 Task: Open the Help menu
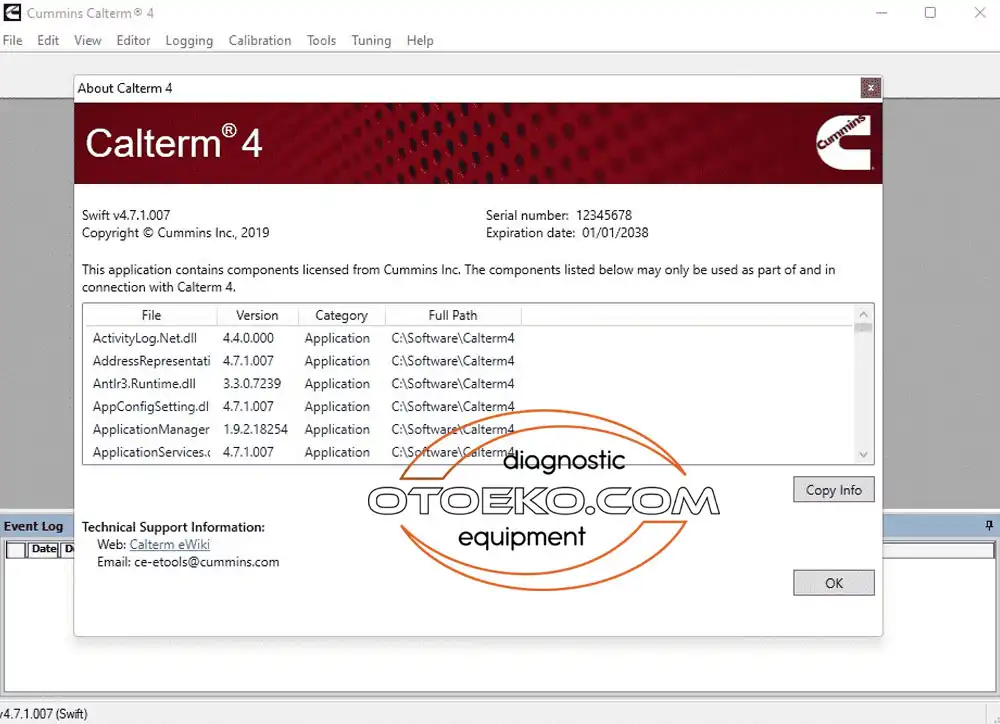tap(420, 40)
